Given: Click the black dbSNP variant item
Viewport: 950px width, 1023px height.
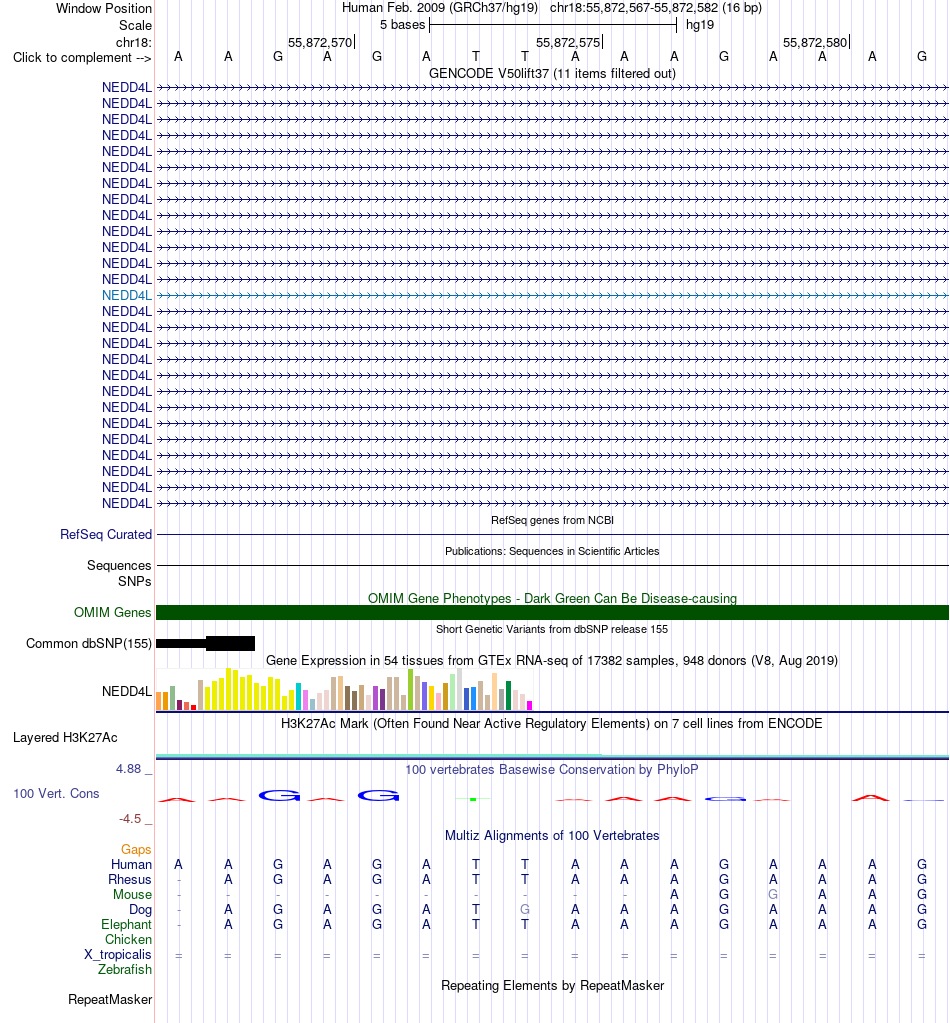Looking at the screenshot, I should pyautogui.click(x=206, y=644).
